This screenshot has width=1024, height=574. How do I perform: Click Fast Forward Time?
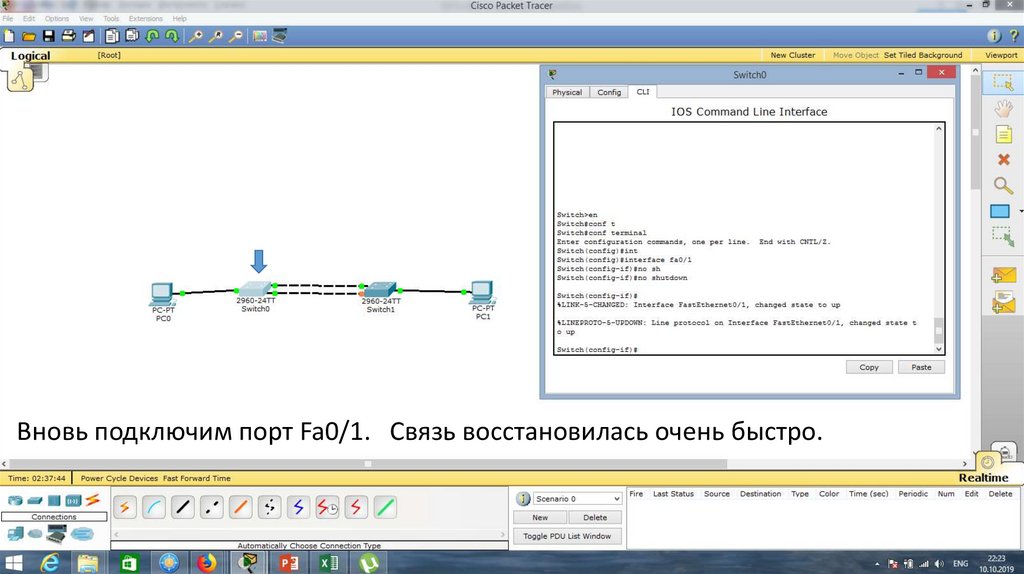coord(197,478)
